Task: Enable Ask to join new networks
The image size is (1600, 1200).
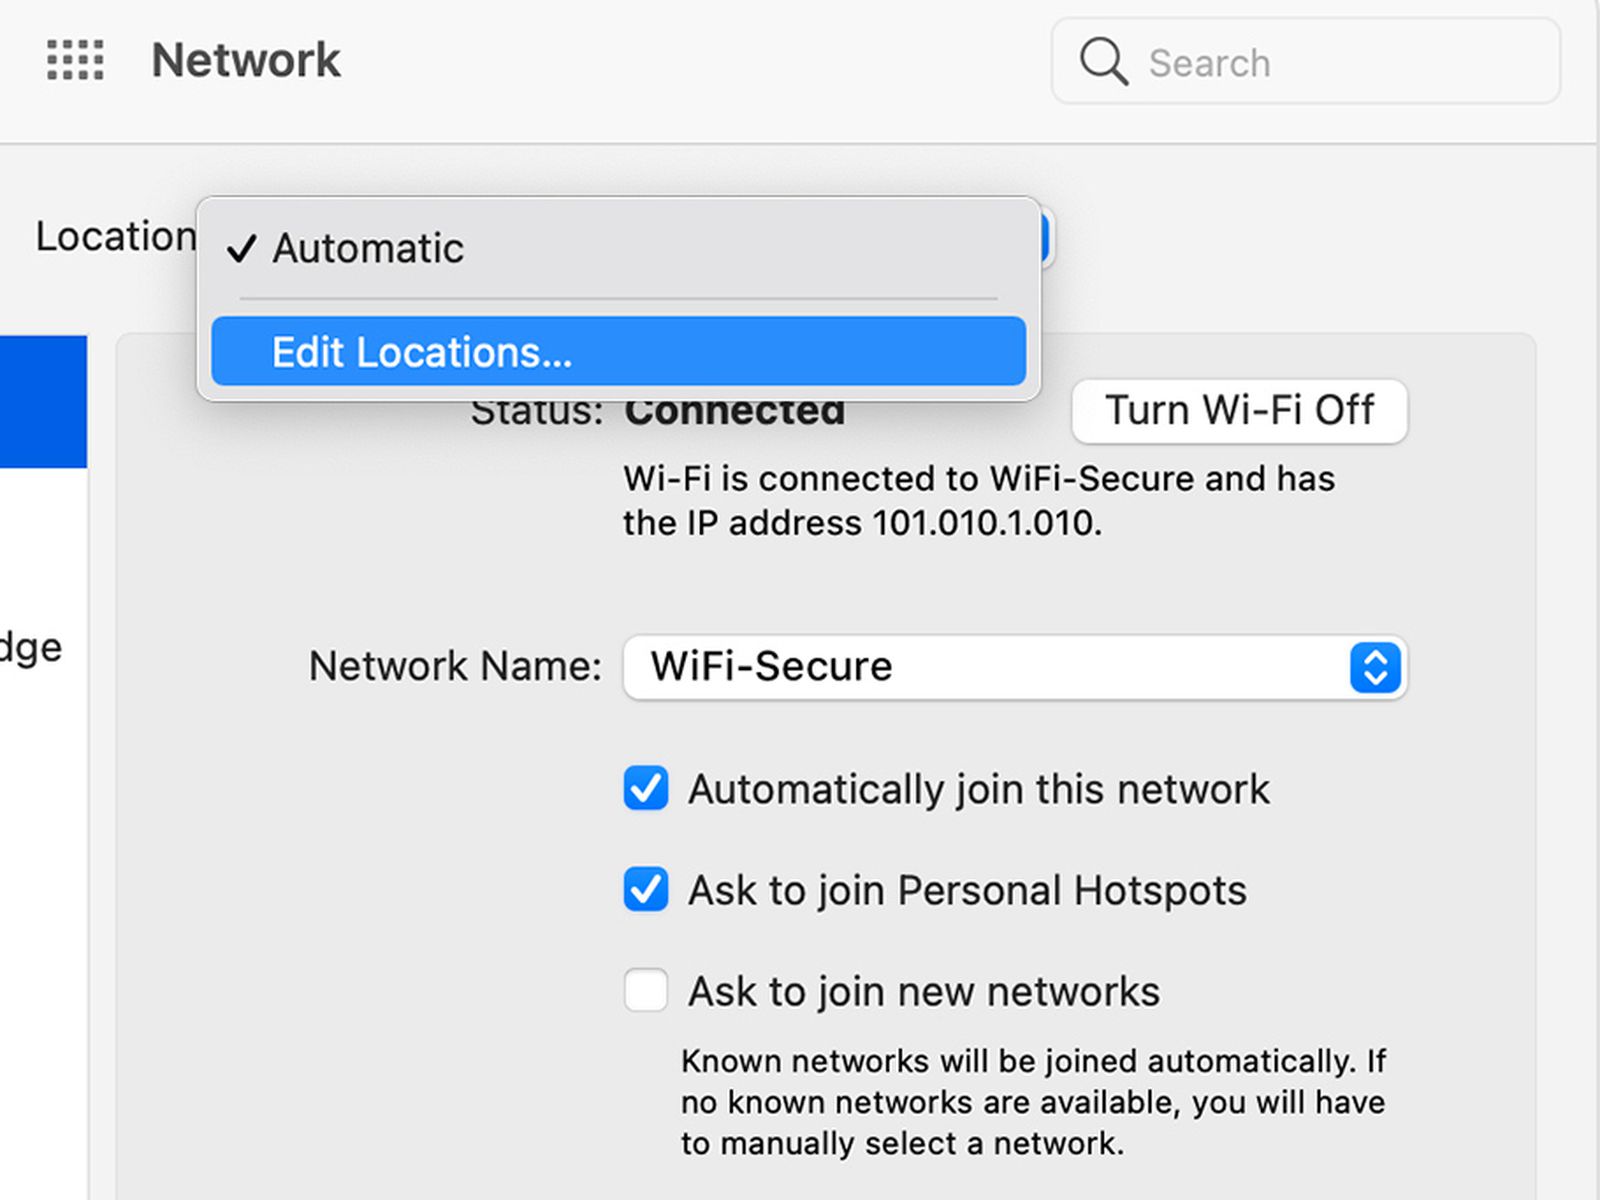Action: [x=646, y=991]
